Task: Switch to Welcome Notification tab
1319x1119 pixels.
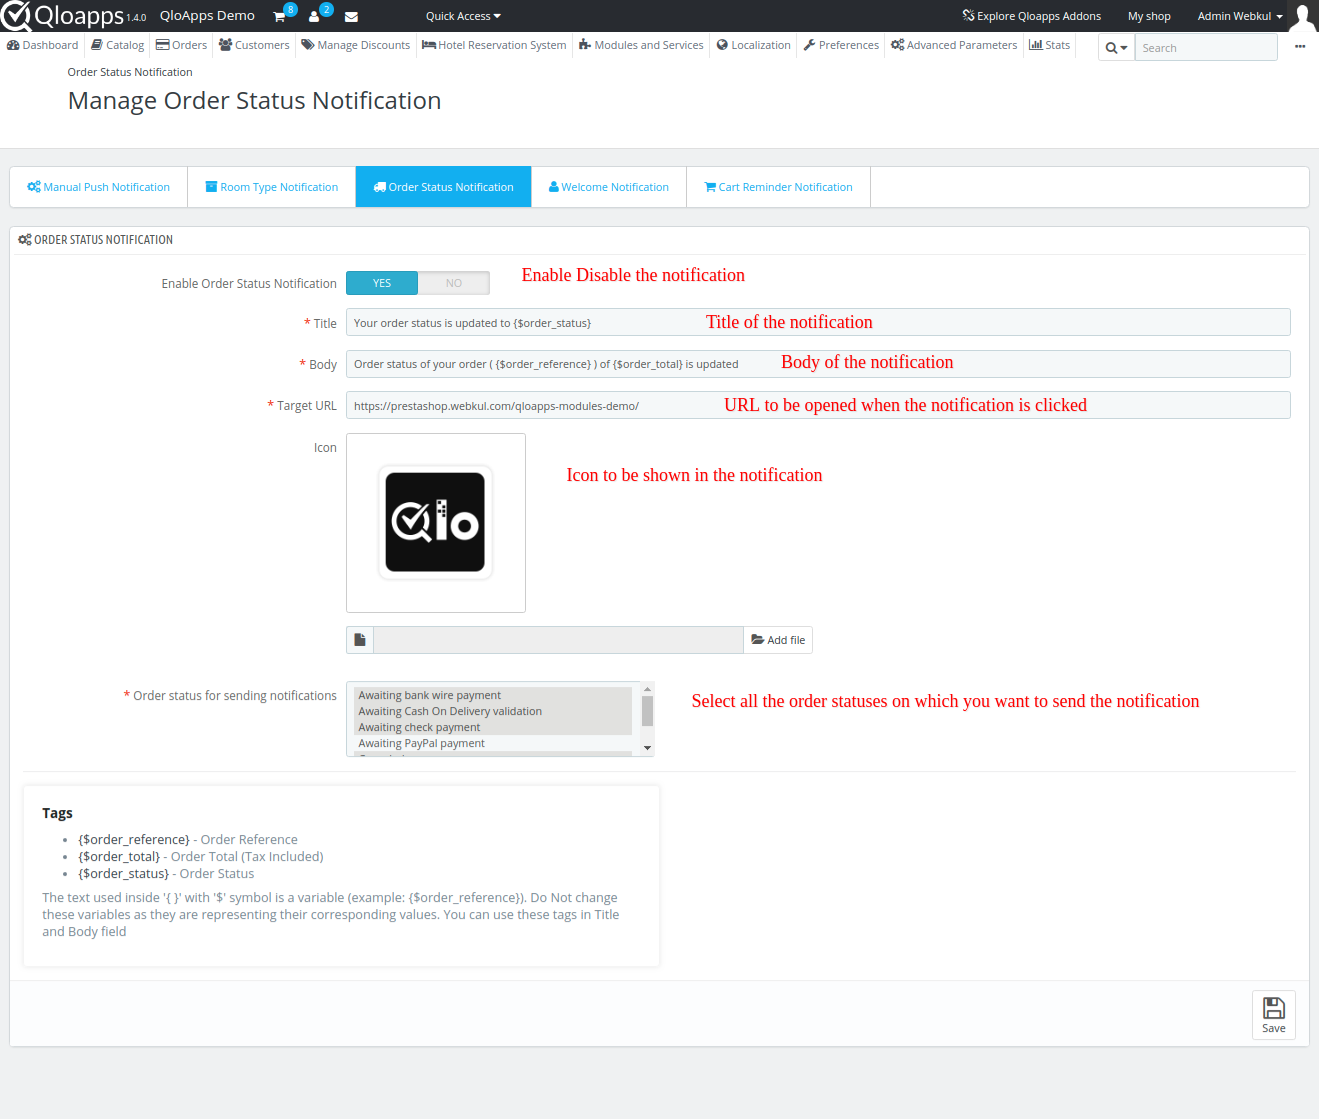Action: click(609, 187)
